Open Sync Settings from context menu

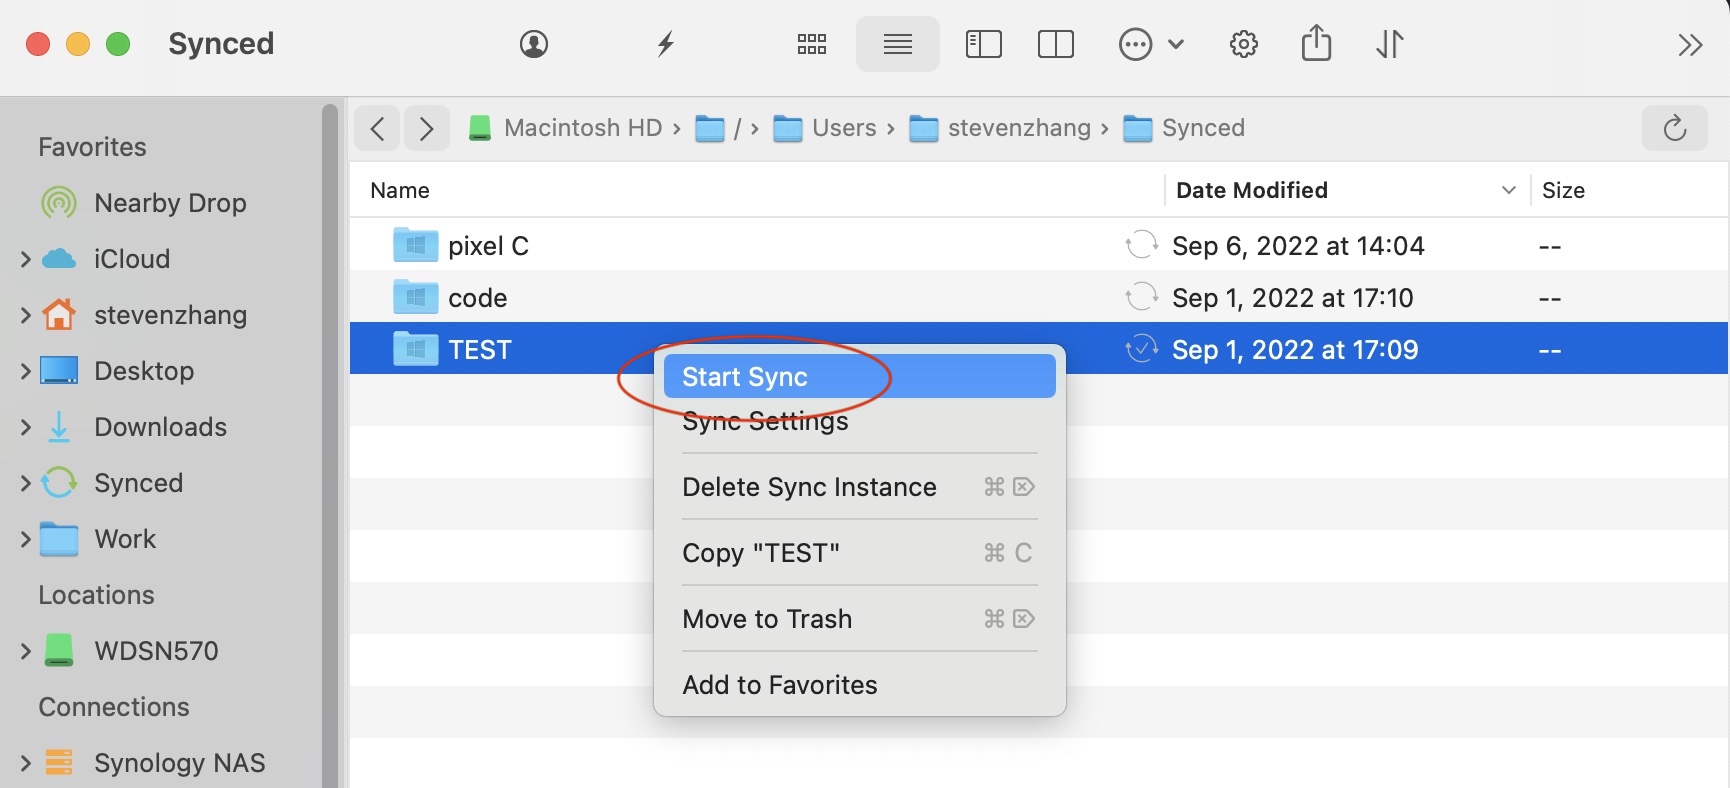coord(860,421)
